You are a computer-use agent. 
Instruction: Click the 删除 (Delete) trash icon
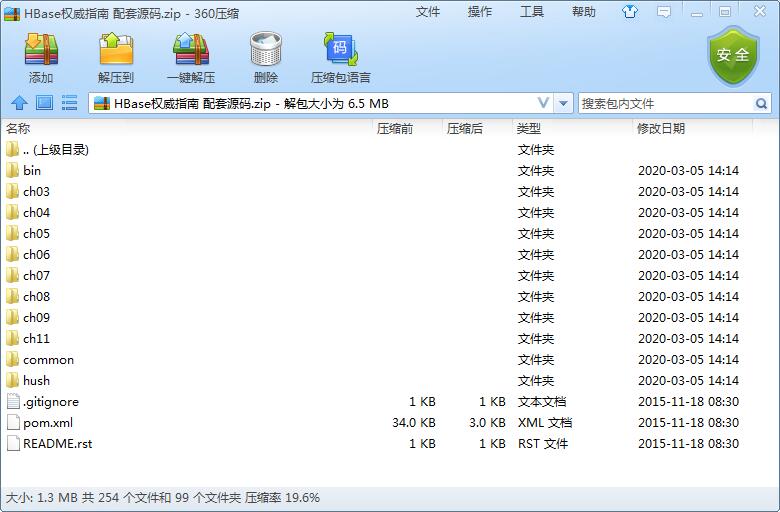tap(266, 49)
